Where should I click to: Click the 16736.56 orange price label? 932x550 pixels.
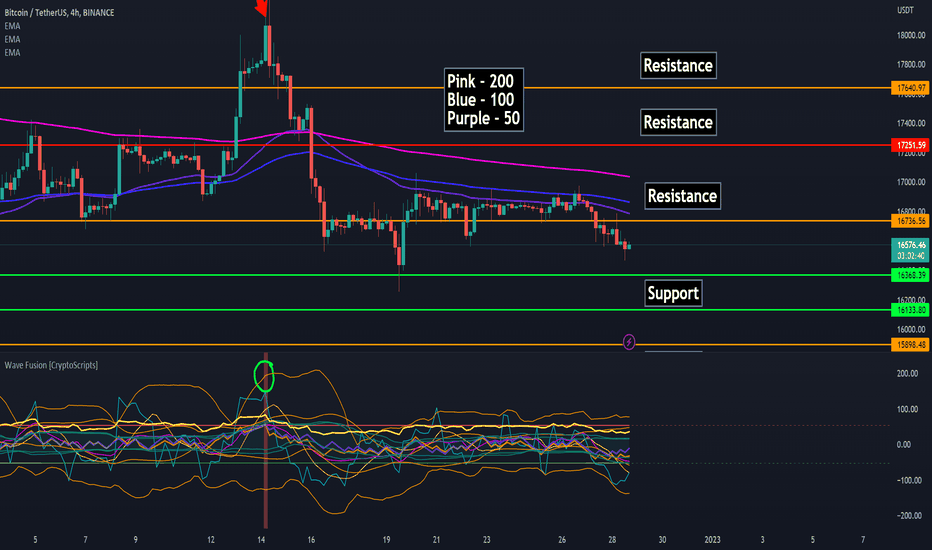click(910, 221)
